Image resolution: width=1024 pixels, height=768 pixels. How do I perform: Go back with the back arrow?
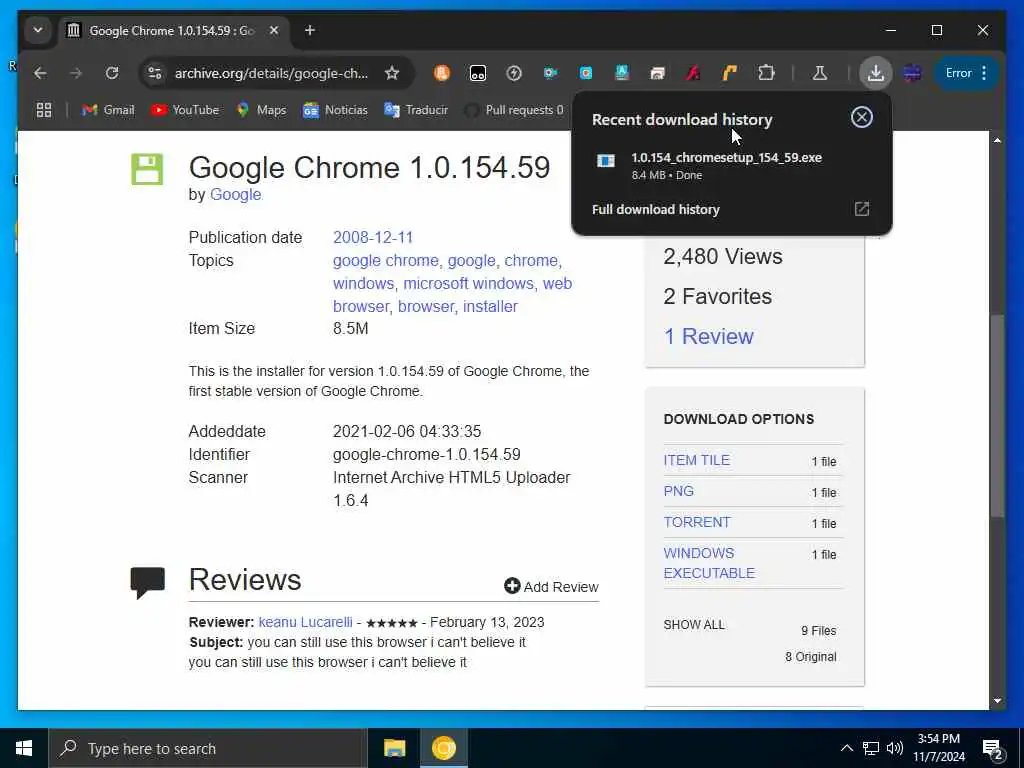pos(40,73)
